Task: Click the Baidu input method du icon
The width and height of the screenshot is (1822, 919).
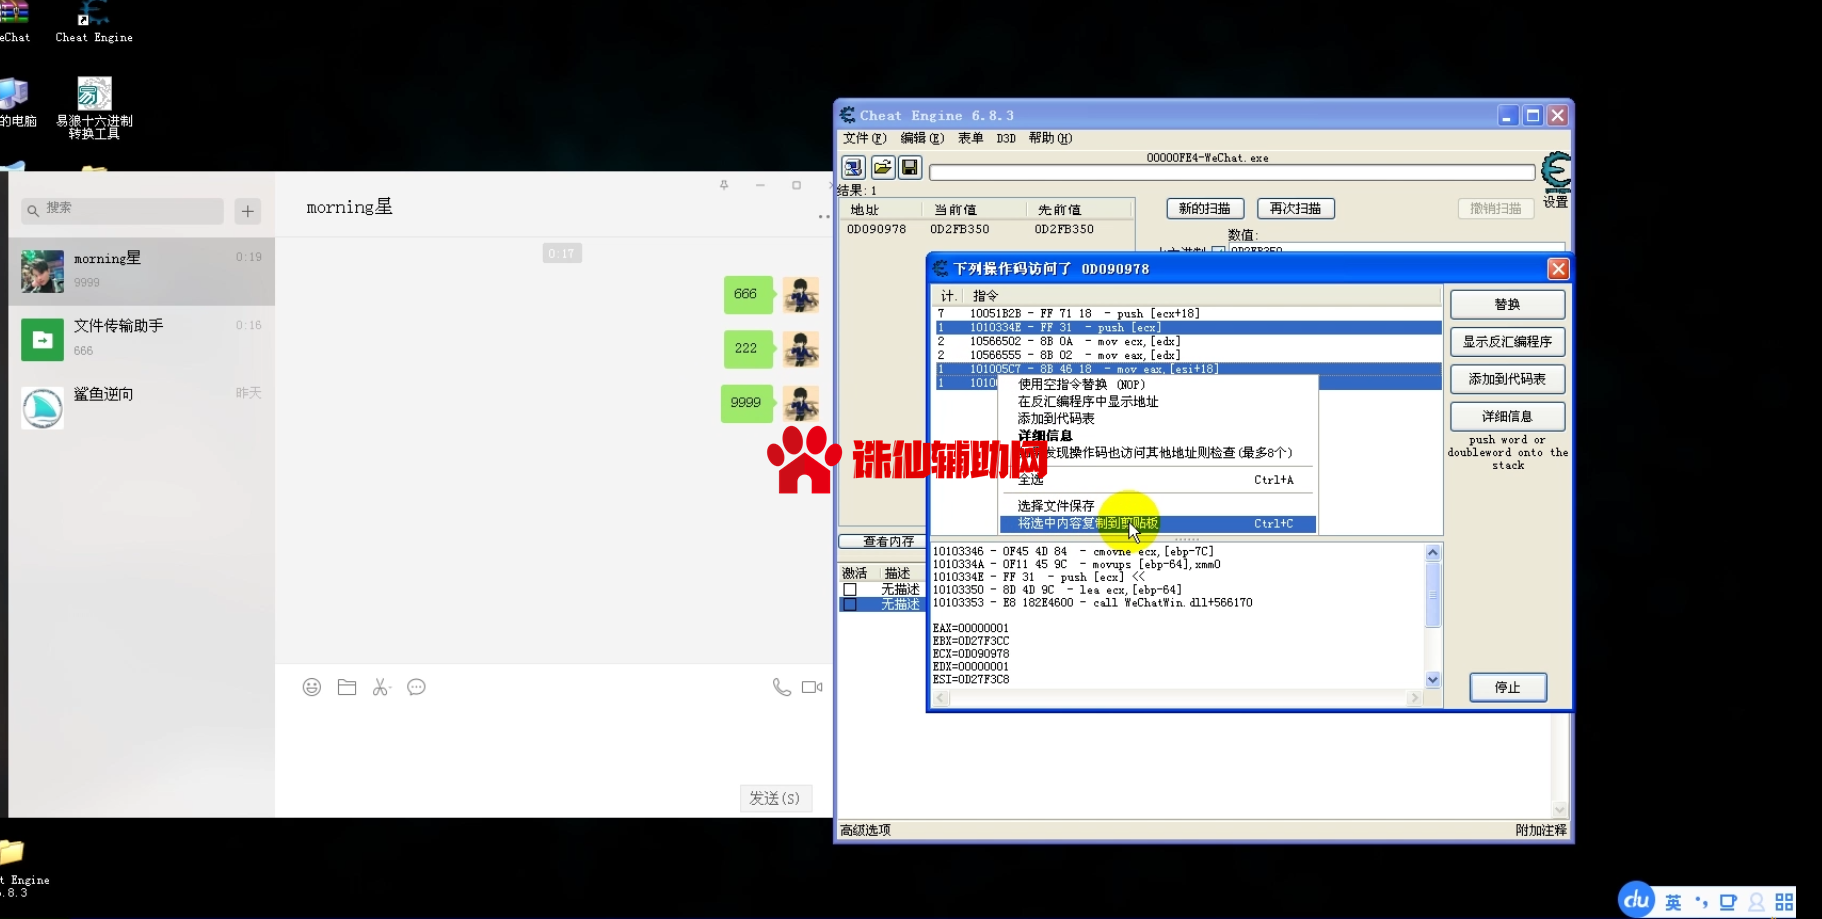Action: [1637, 900]
